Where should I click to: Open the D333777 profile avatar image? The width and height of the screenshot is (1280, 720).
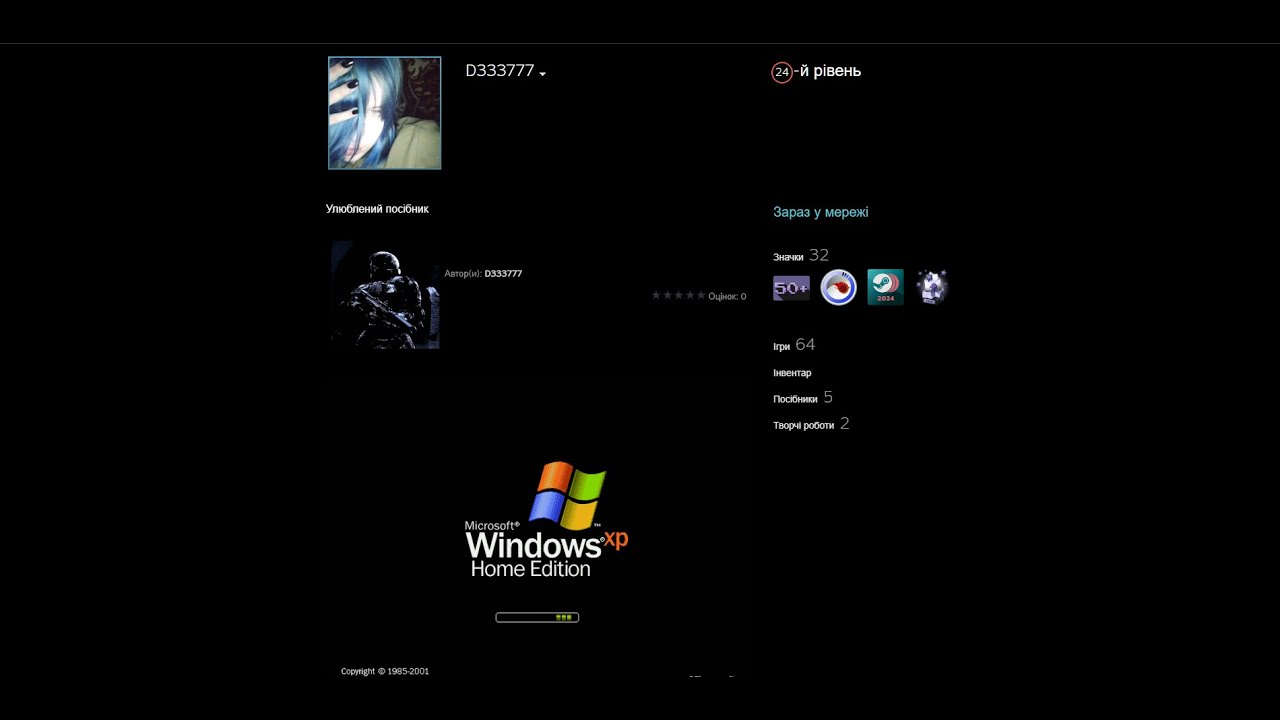(x=385, y=113)
